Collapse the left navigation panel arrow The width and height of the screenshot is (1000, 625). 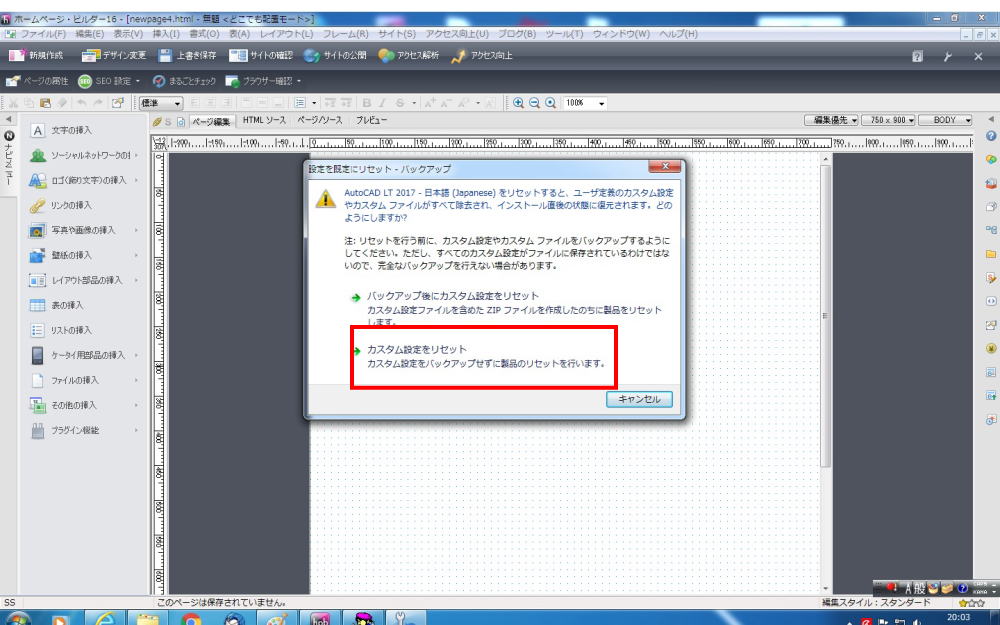coord(8,119)
